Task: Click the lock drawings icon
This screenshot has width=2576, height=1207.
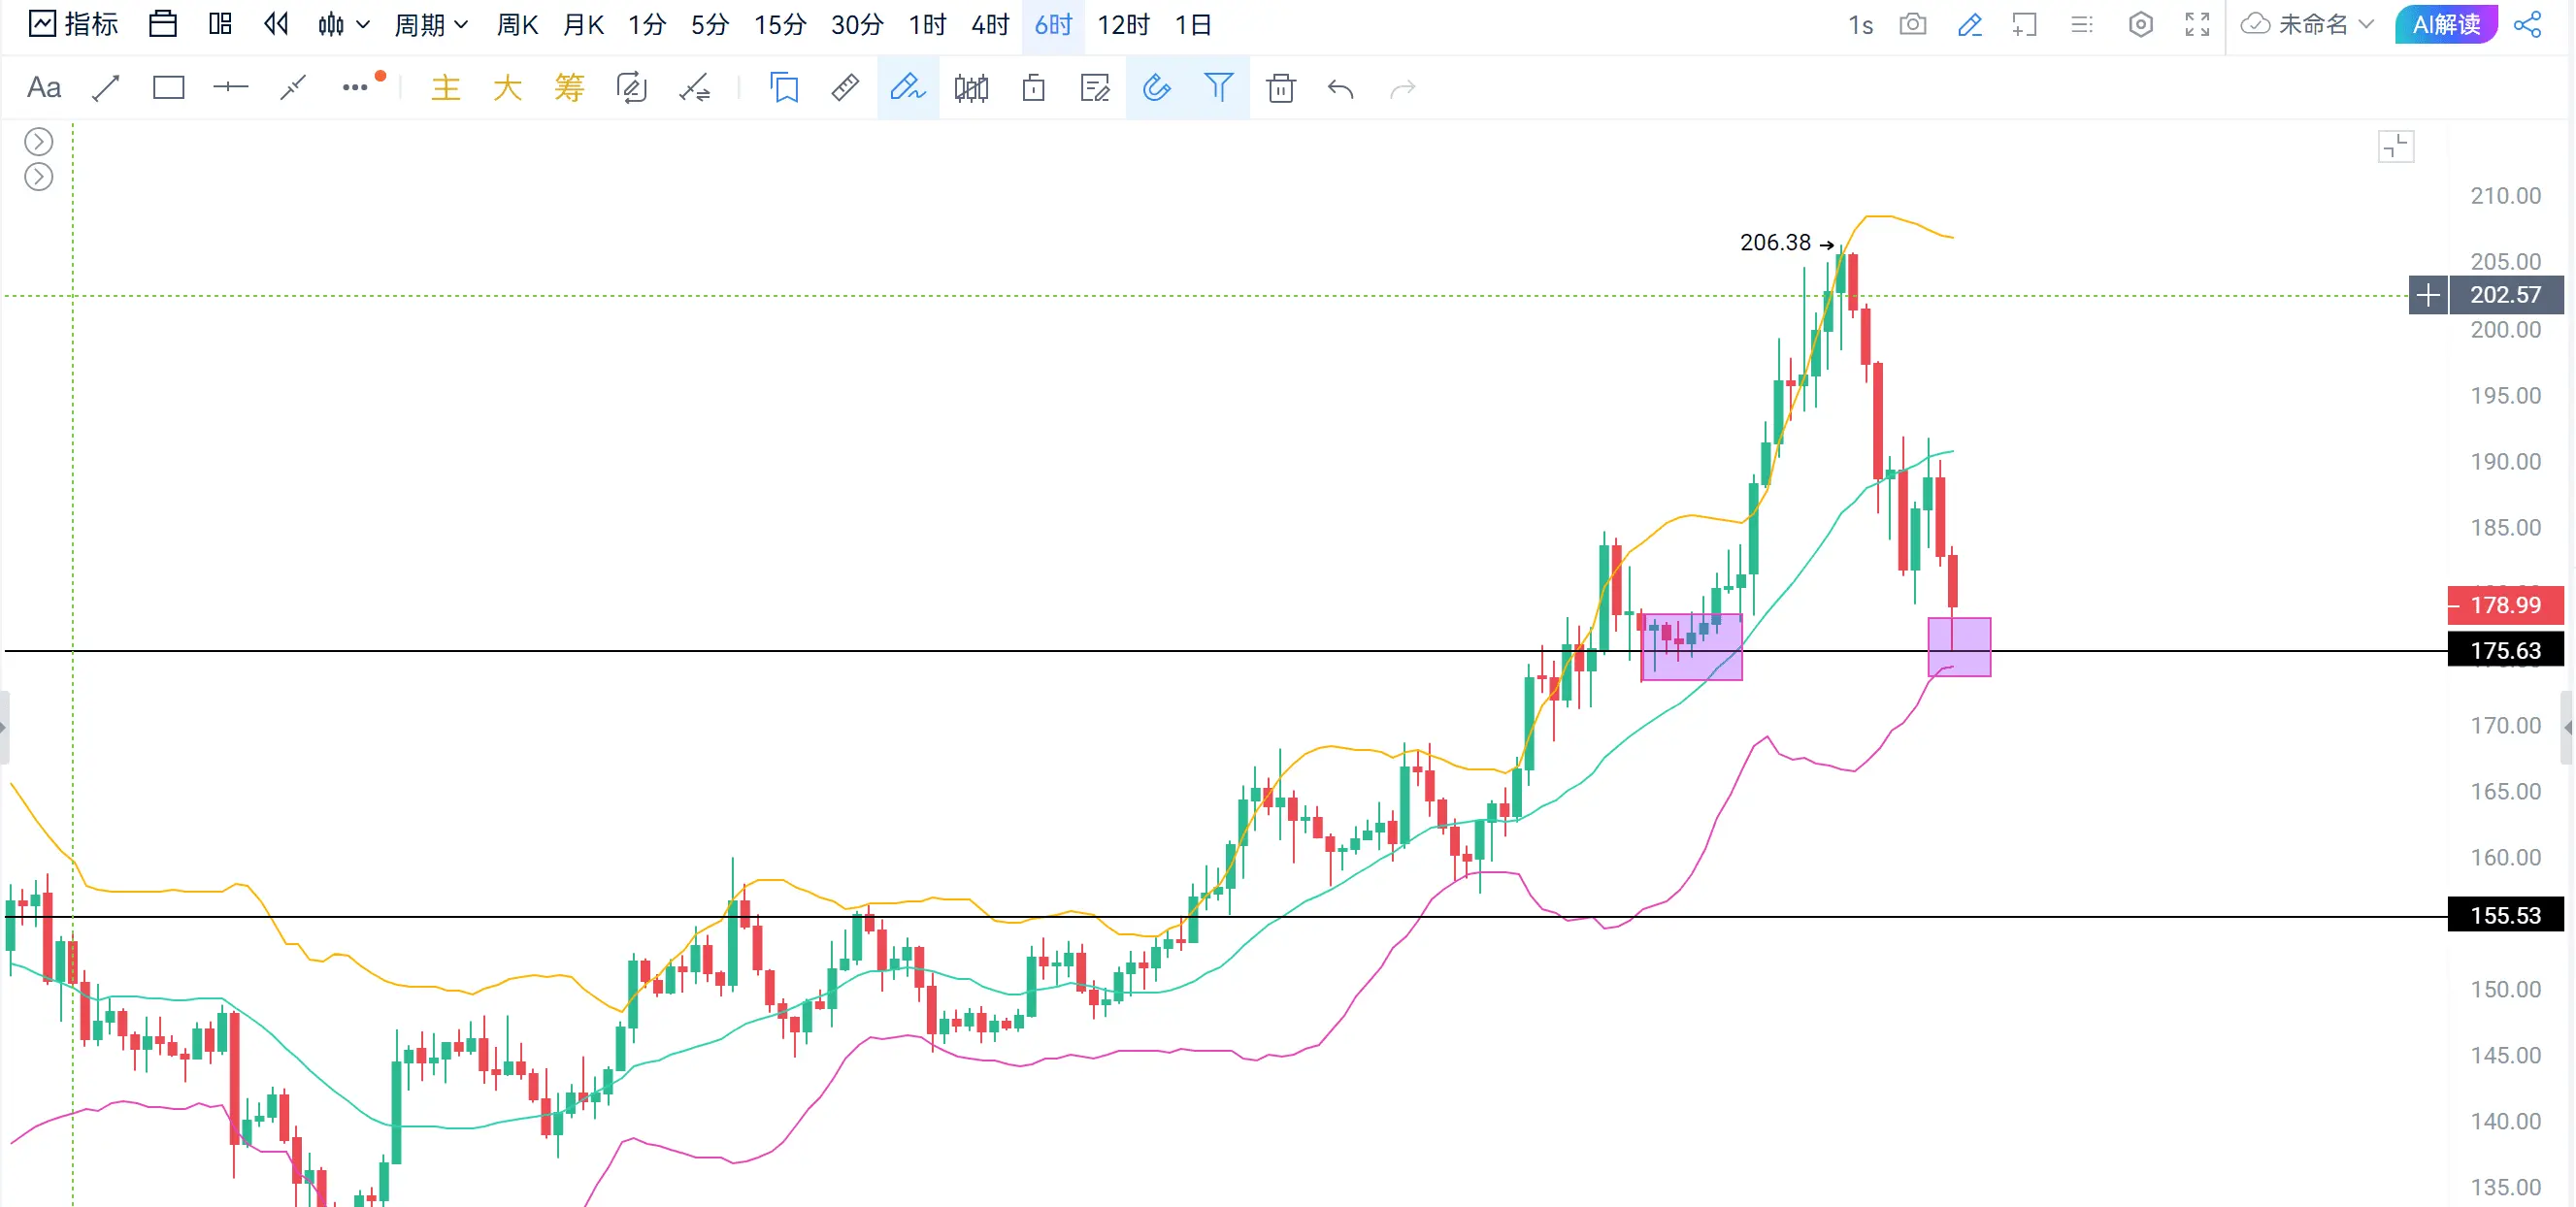Action: tap(1034, 88)
